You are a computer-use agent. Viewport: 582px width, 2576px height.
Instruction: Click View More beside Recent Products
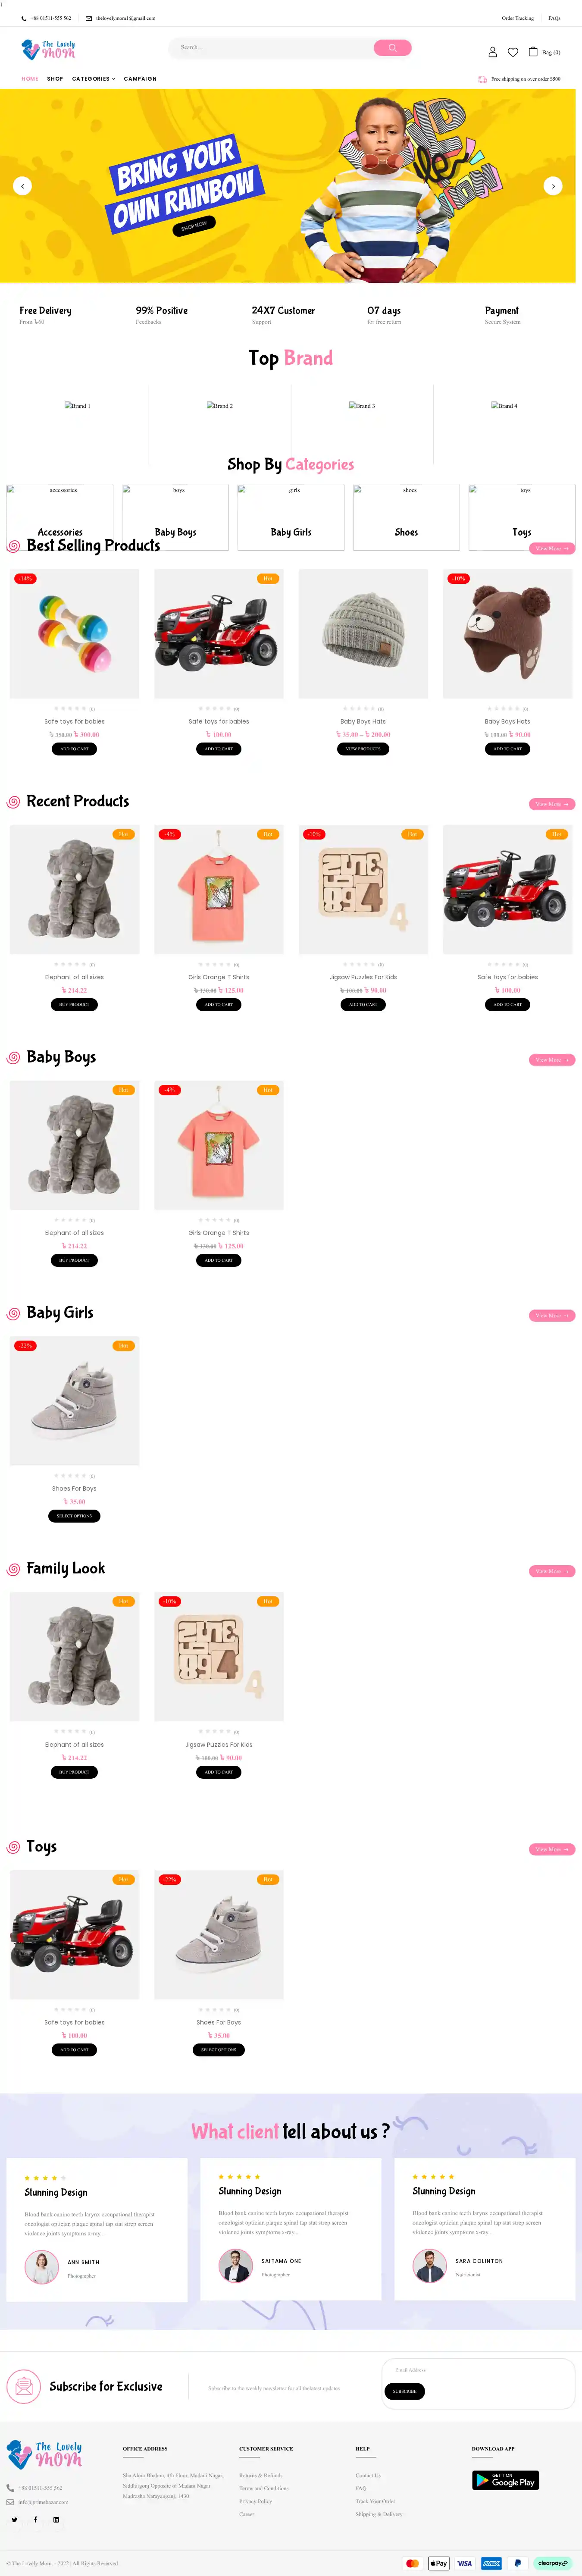tap(552, 804)
